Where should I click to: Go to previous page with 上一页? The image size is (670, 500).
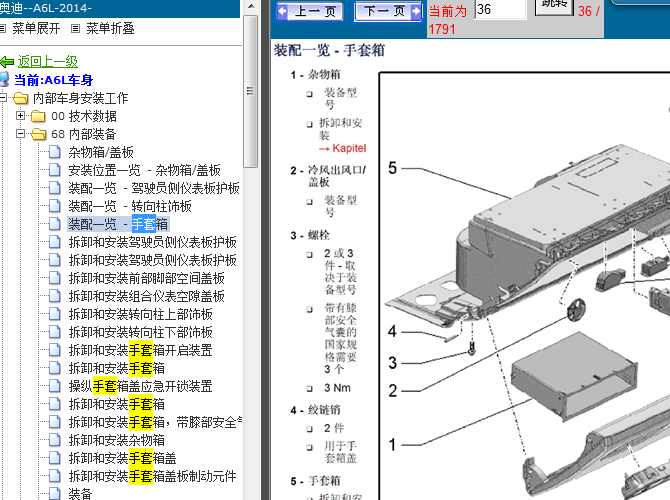[310, 11]
